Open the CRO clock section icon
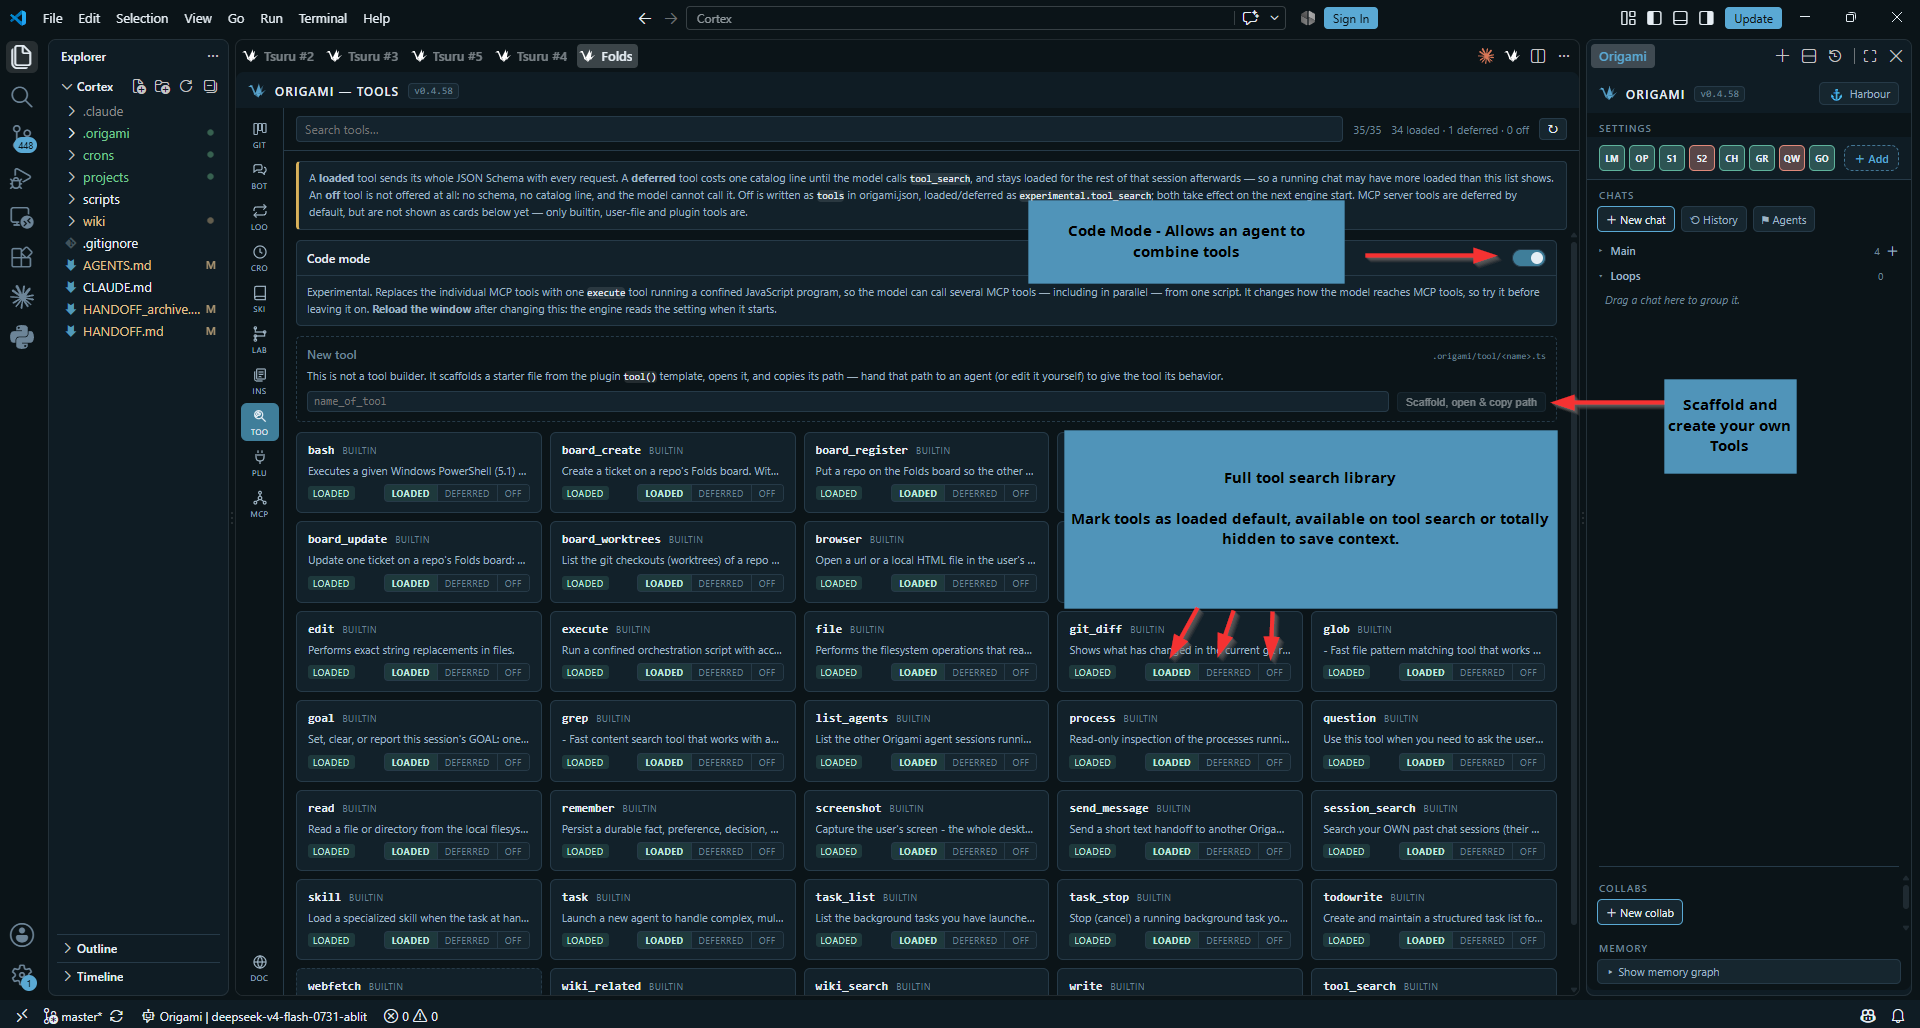The height and width of the screenshot is (1028, 1920). click(x=259, y=257)
